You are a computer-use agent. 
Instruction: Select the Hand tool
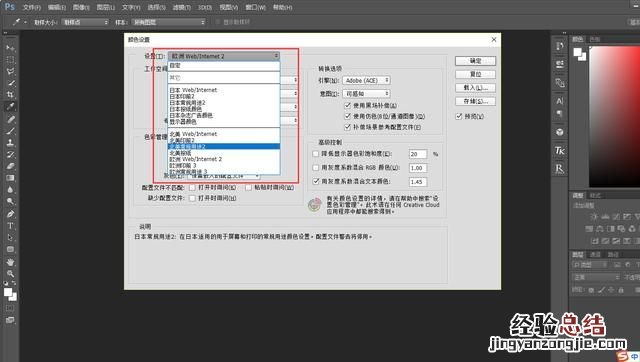click(x=10, y=262)
